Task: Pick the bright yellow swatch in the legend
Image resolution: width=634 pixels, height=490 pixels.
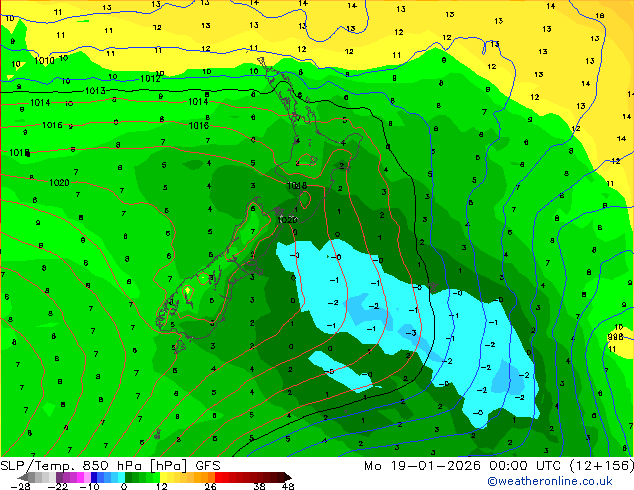Action: pyautogui.click(x=163, y=477)
